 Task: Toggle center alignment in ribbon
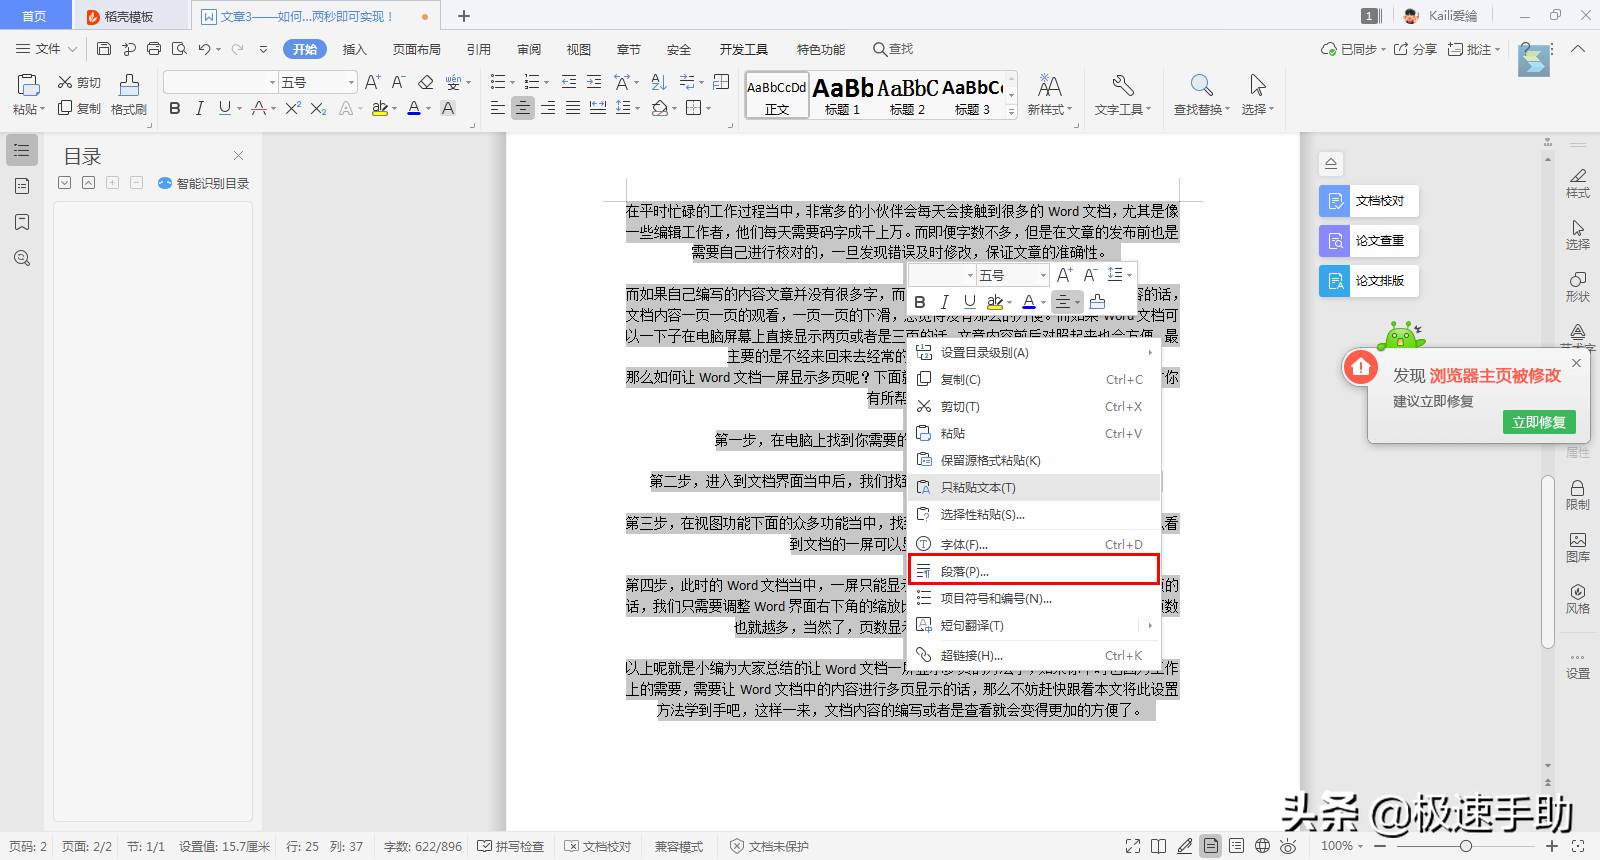tap(523, 108)
